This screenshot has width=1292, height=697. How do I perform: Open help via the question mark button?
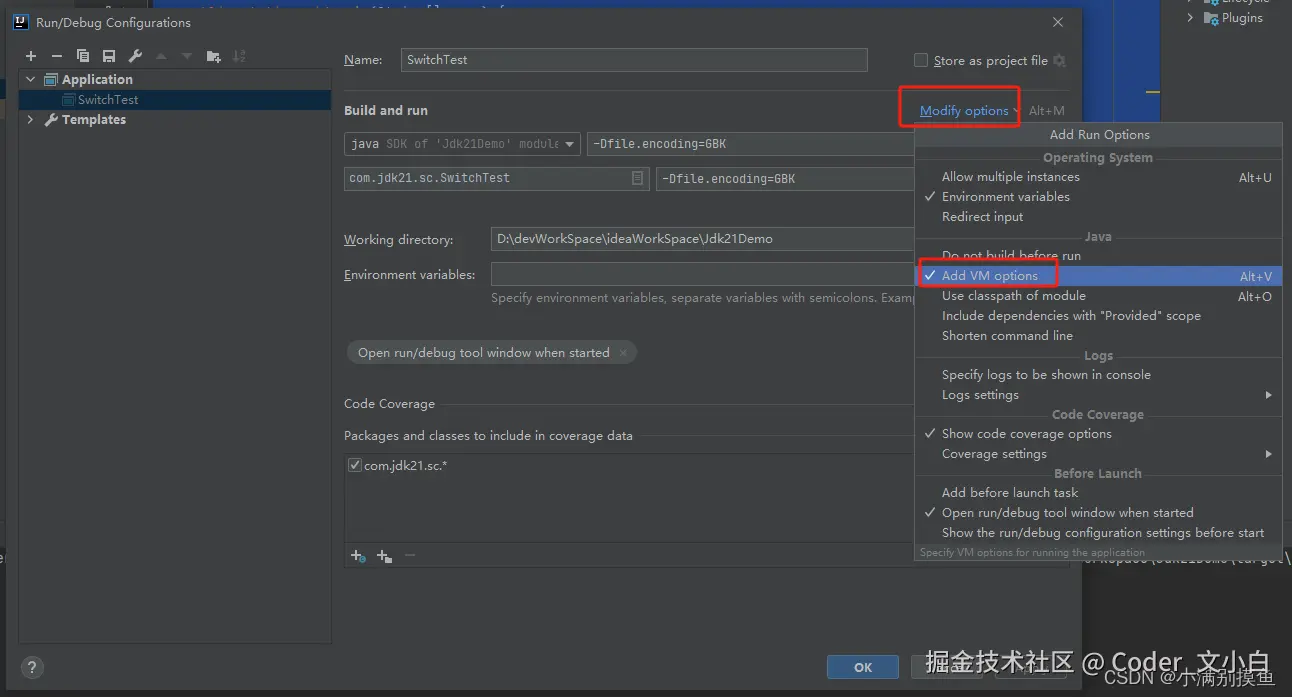pos(33,667)
